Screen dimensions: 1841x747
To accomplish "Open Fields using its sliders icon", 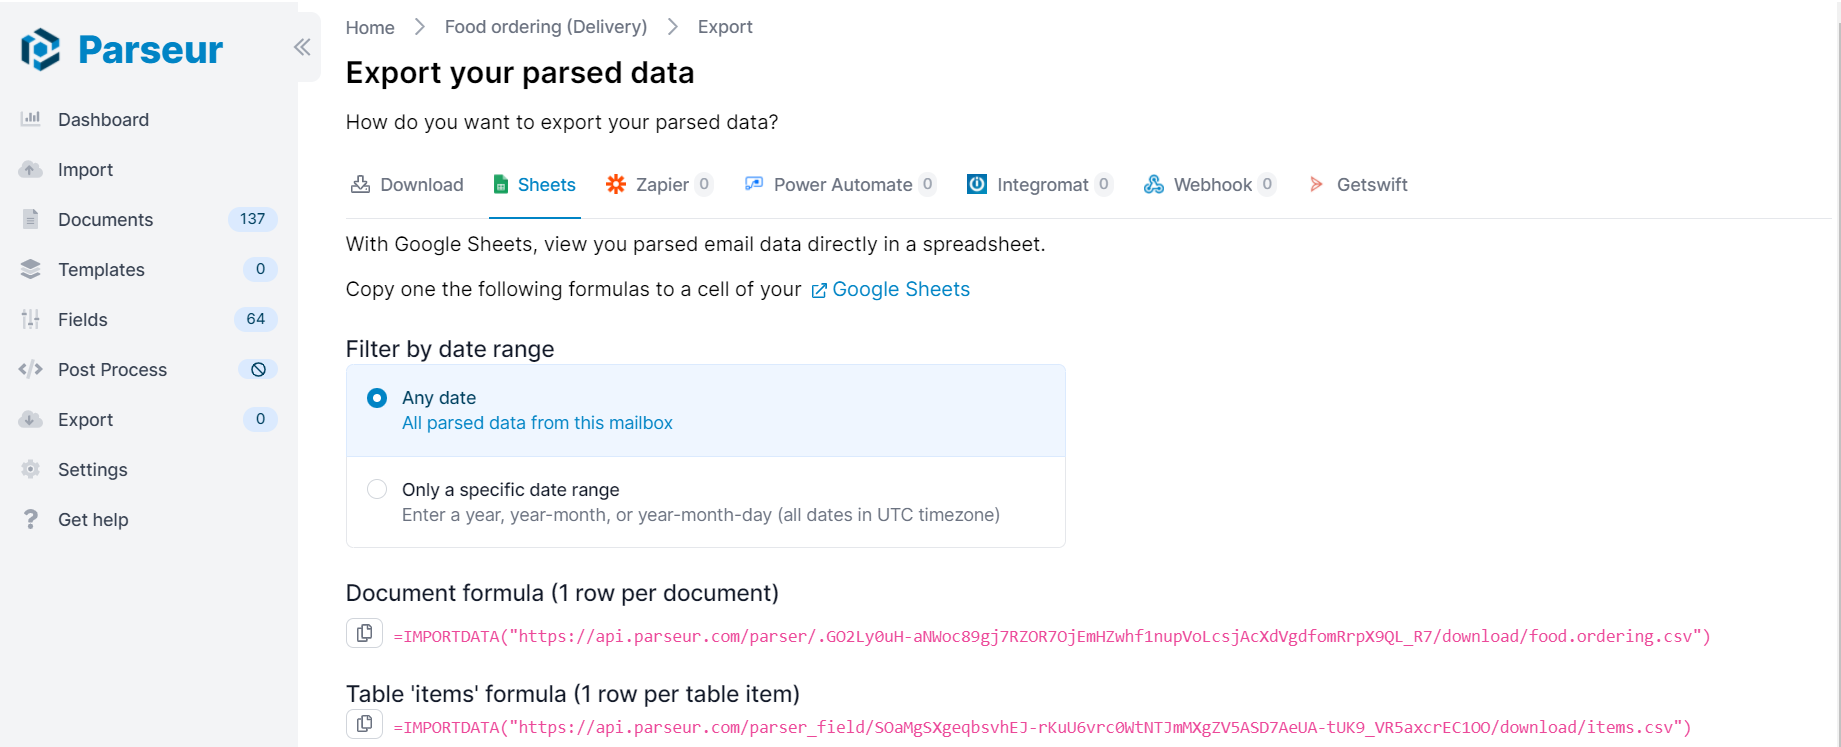I will point(31,319).
